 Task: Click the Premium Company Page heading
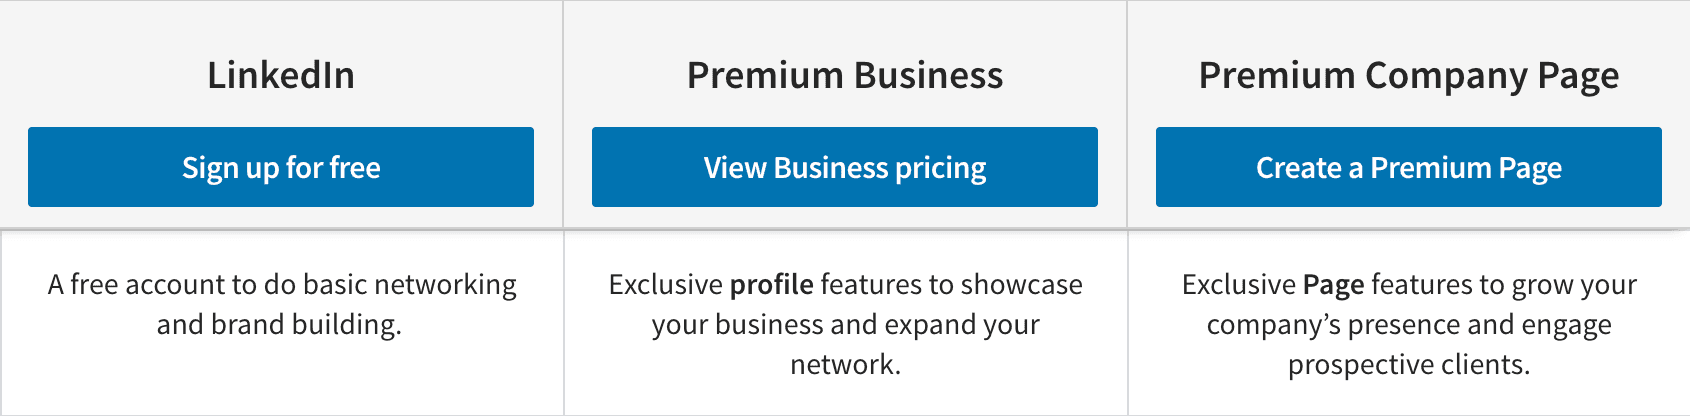pos(1409,76)
